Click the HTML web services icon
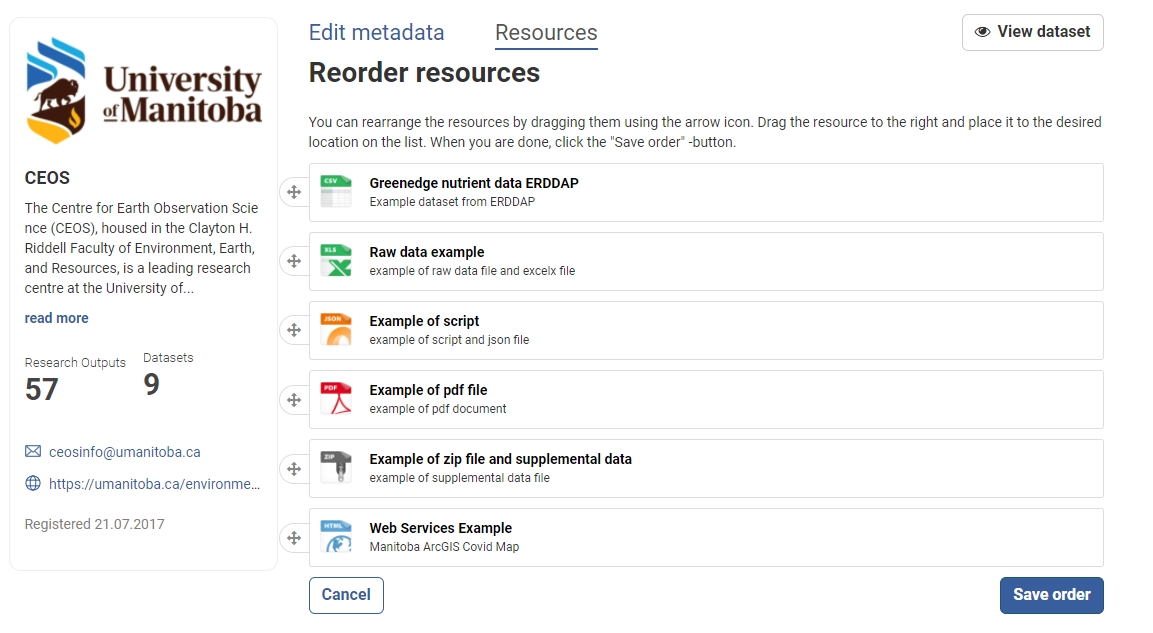The width and height of the screenshot is (1153, 633). 336,537
